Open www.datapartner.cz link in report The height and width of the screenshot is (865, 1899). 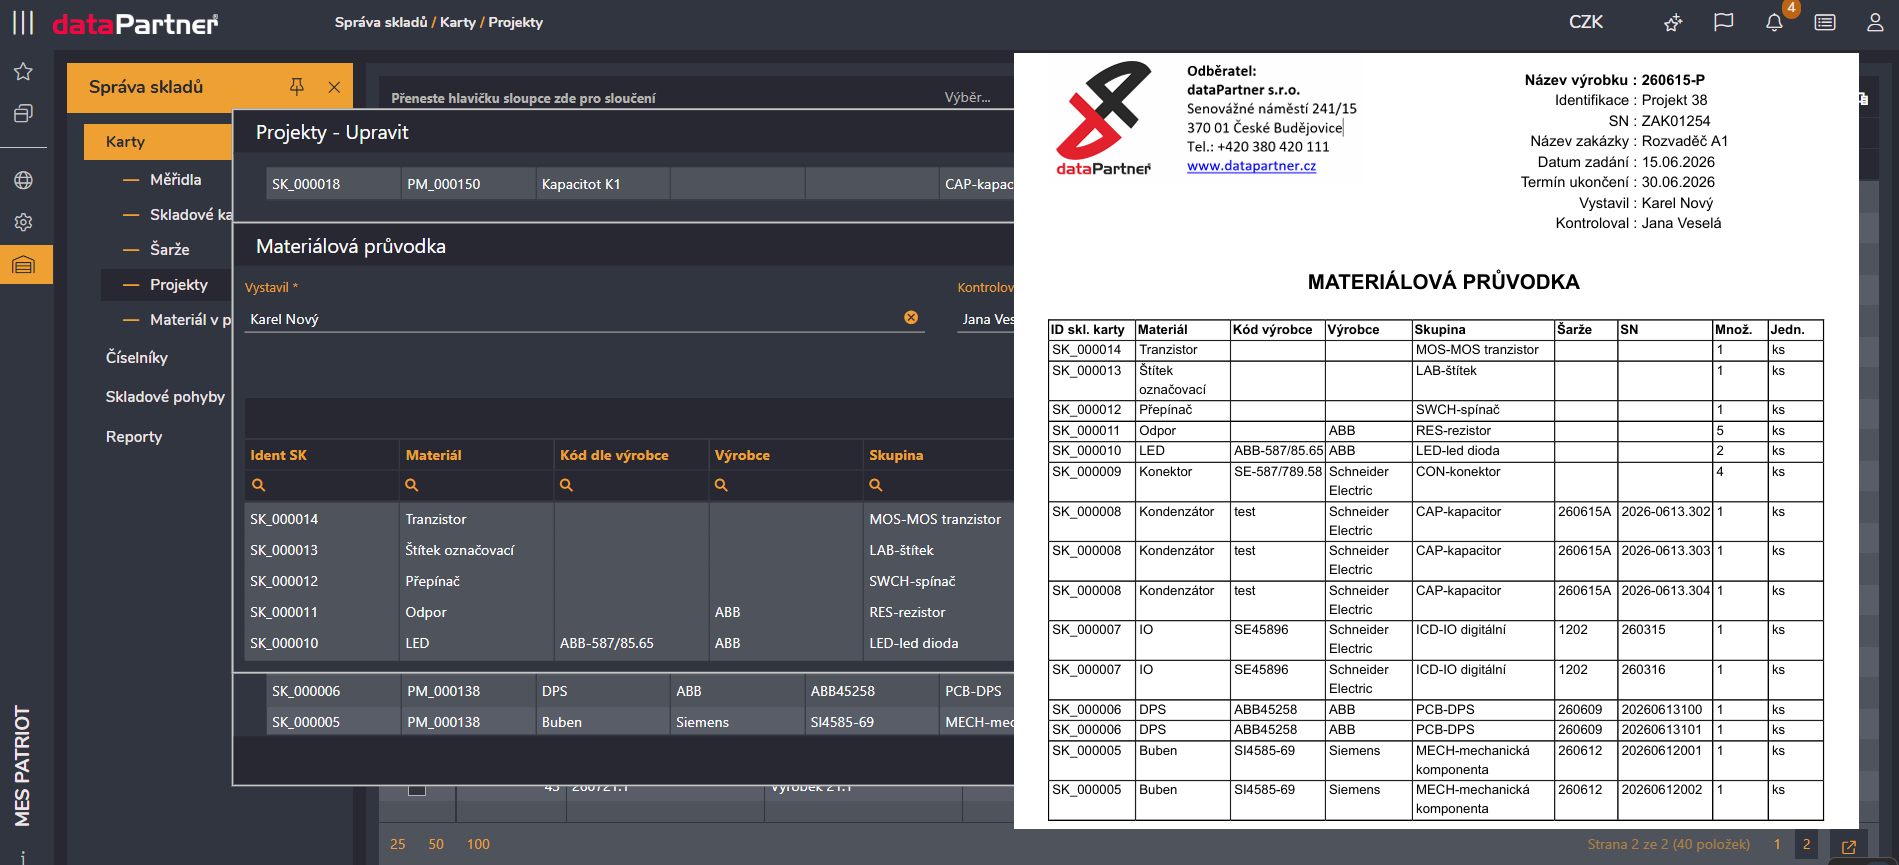click(1251, 166)
